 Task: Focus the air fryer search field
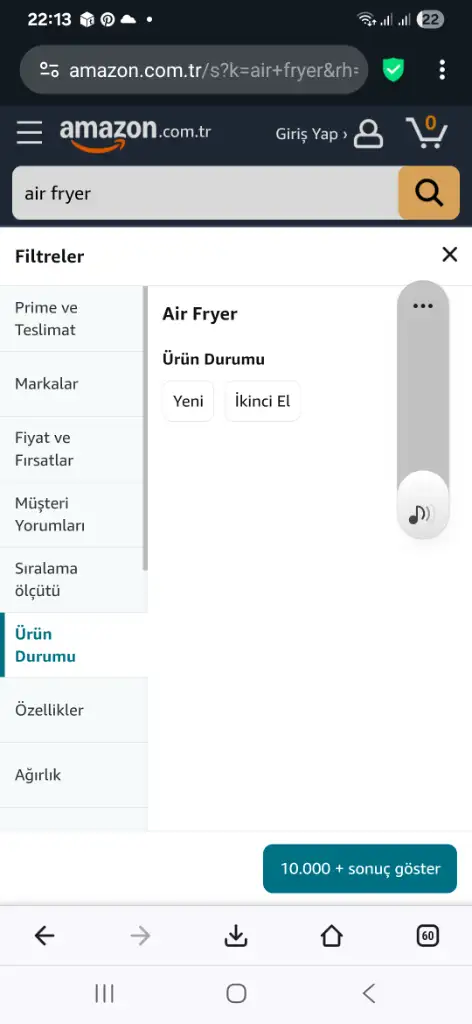[205, 193]
